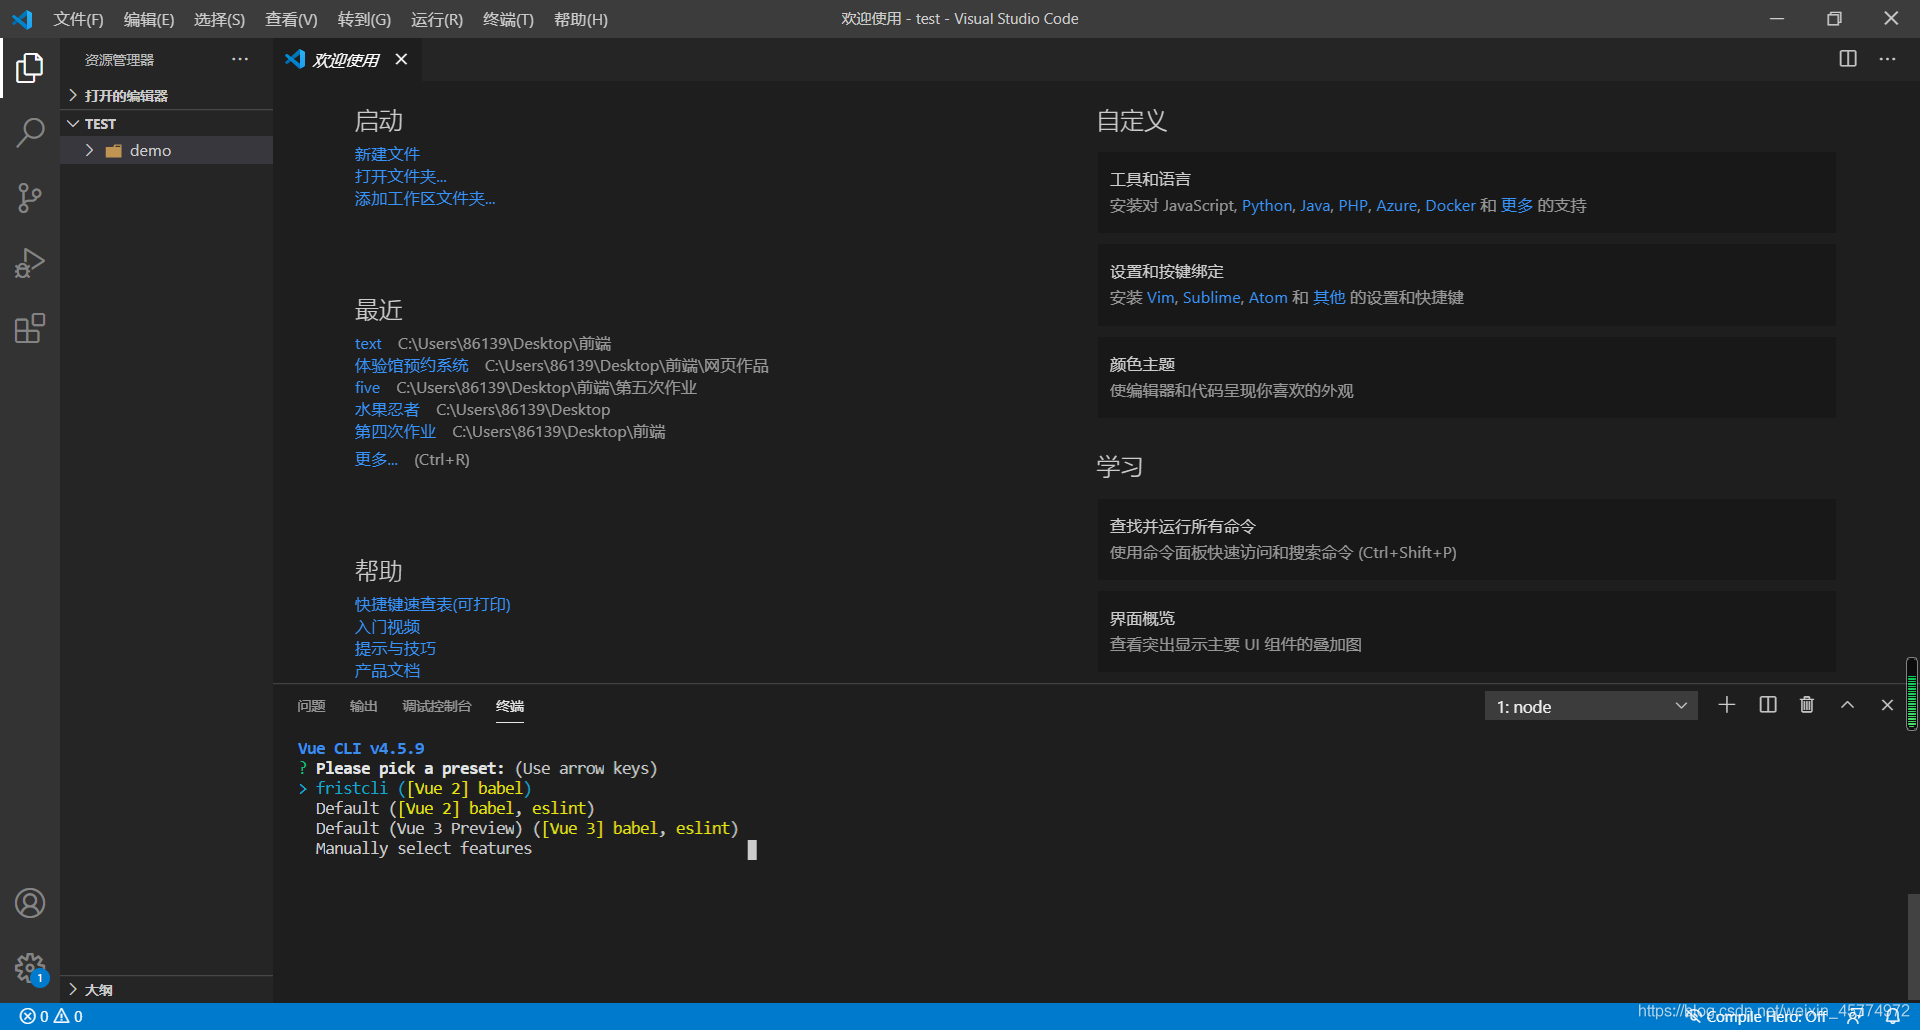
Task: Open the 查看(V) menu
Action: point(291,19)
